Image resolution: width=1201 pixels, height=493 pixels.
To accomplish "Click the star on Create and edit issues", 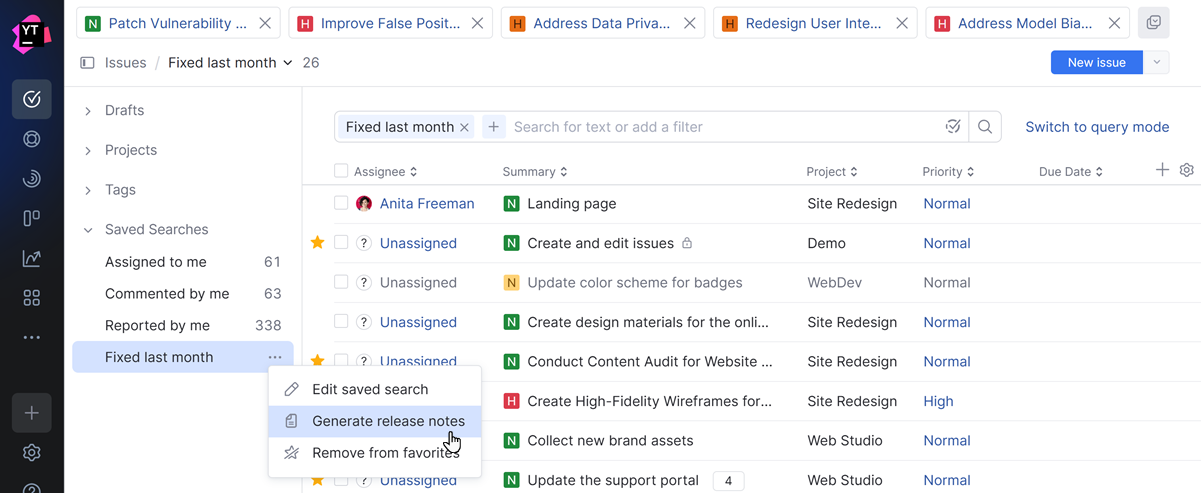I will (318, 243).
